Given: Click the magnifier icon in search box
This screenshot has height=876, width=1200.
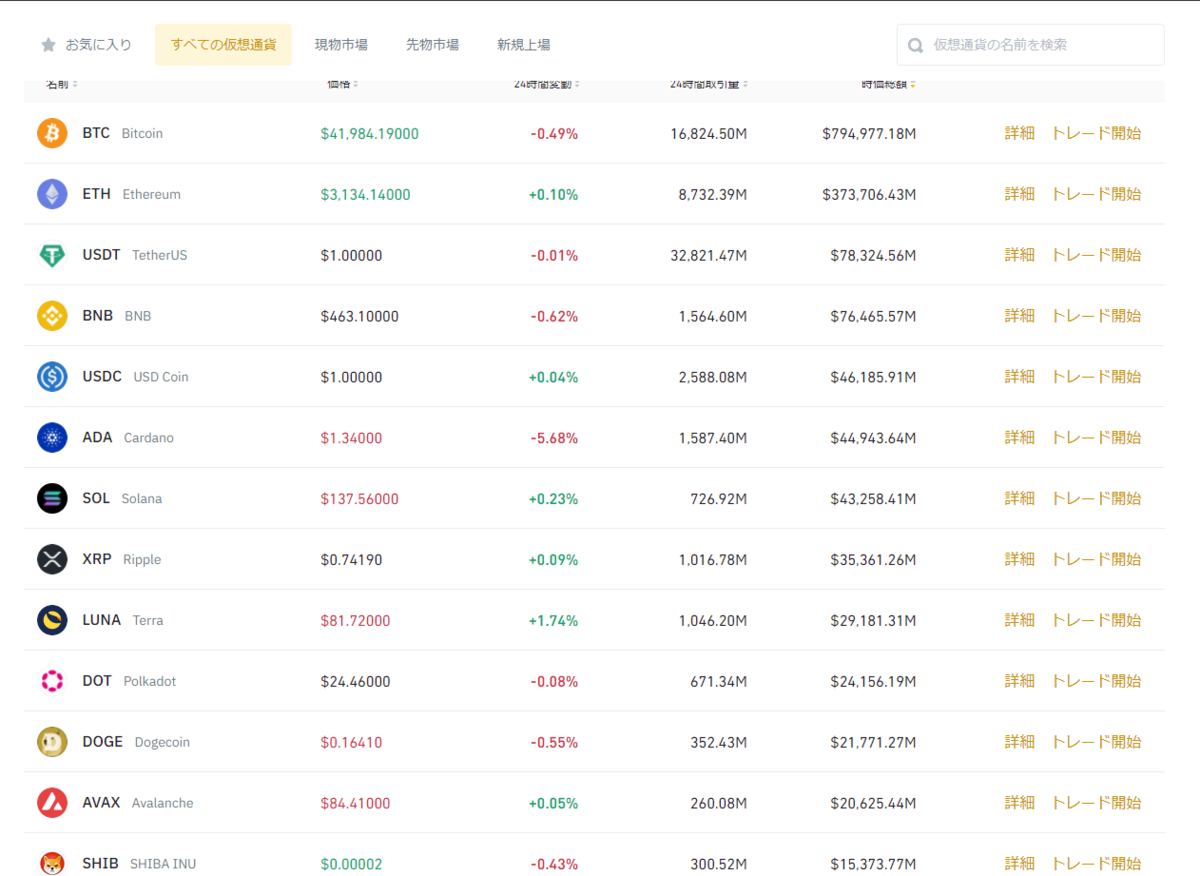Looking at the screenshot, I should point(915,45).
